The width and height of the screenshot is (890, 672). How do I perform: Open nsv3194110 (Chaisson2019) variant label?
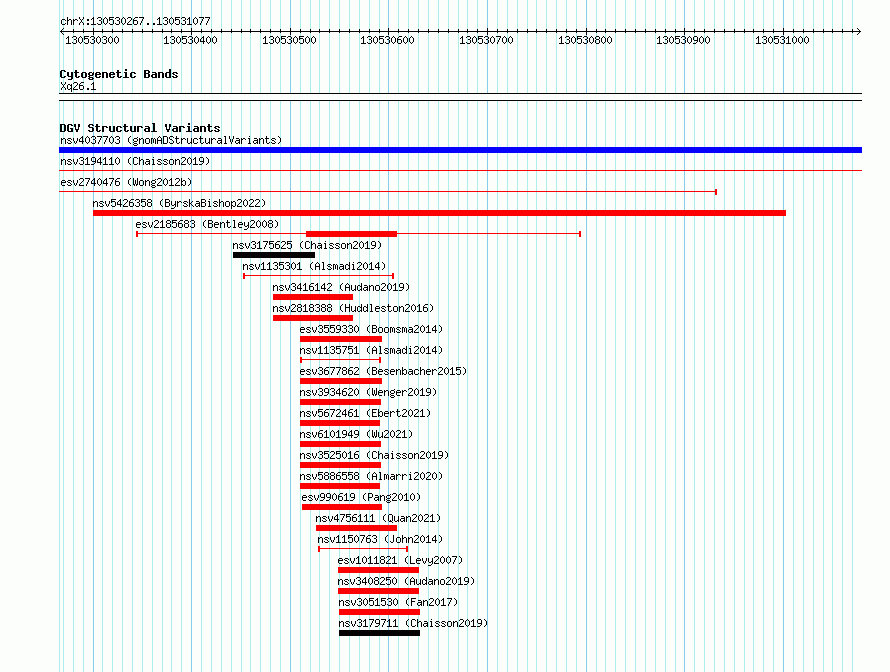(x=135, y=161)
